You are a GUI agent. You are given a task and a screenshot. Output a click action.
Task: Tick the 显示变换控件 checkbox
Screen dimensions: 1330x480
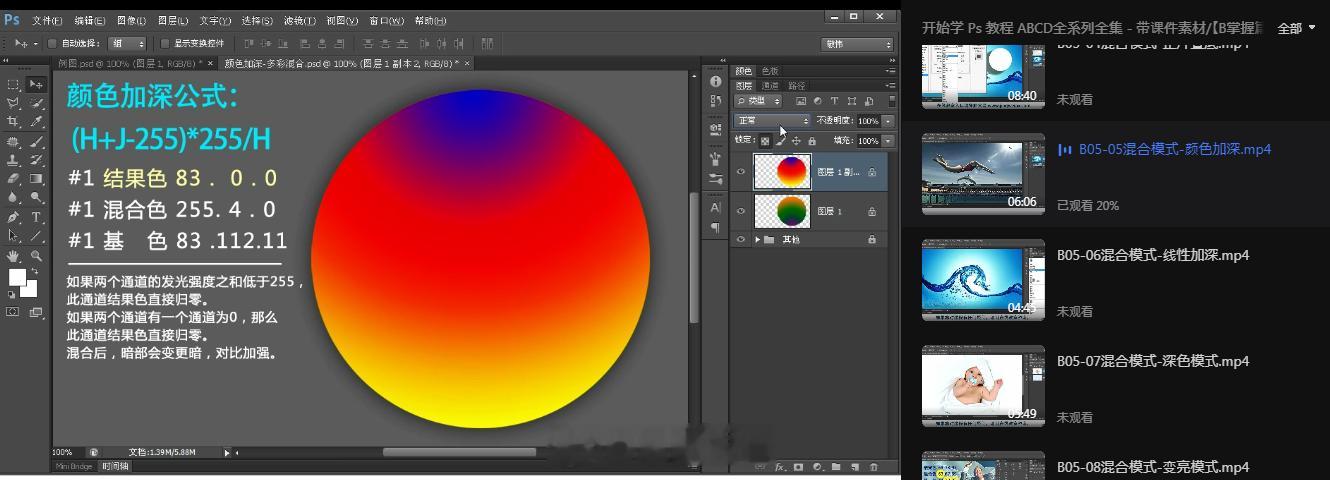click(x=165, y=44)
